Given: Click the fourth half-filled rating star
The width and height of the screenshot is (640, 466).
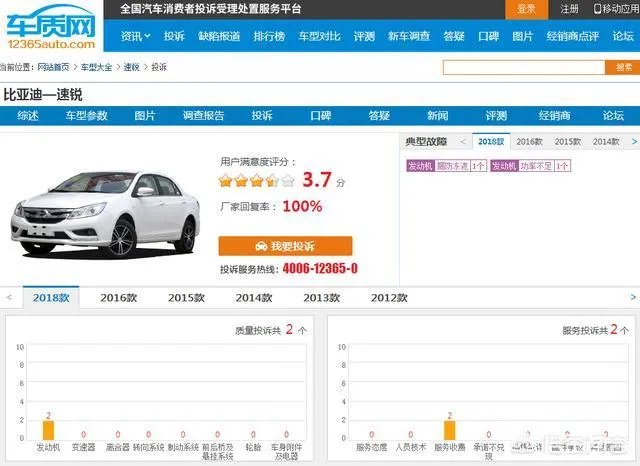Looking at the screenshot, I should (x=272, y=180).
